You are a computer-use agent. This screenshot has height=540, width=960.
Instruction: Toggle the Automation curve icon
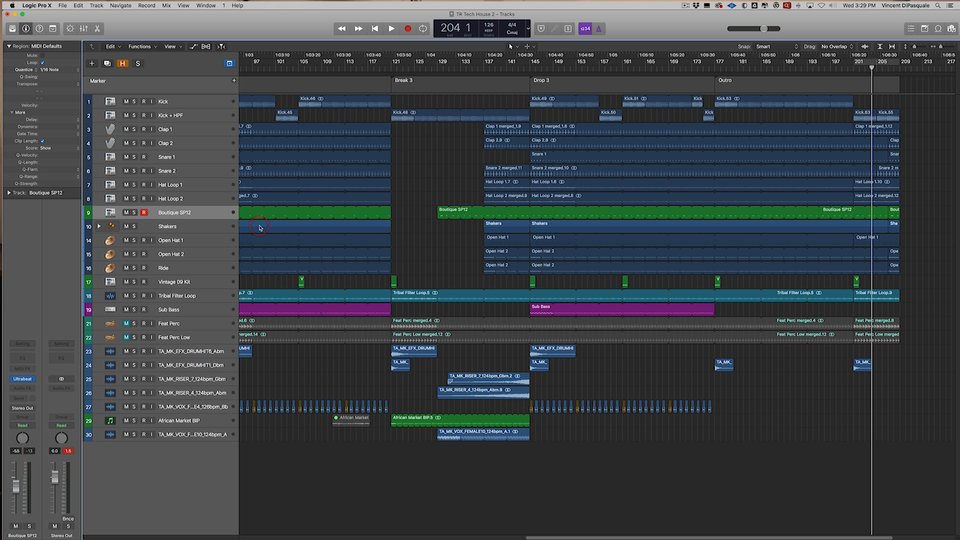tap(193, 47)
